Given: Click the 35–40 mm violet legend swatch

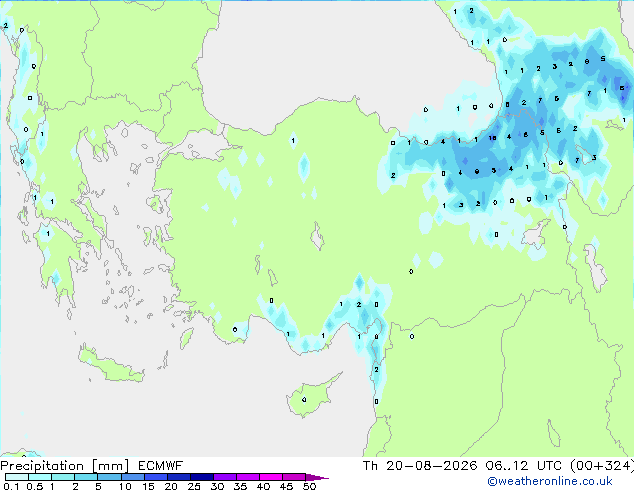Looking at the screenshot, I should pyautogui.click(x=247, y=477).
